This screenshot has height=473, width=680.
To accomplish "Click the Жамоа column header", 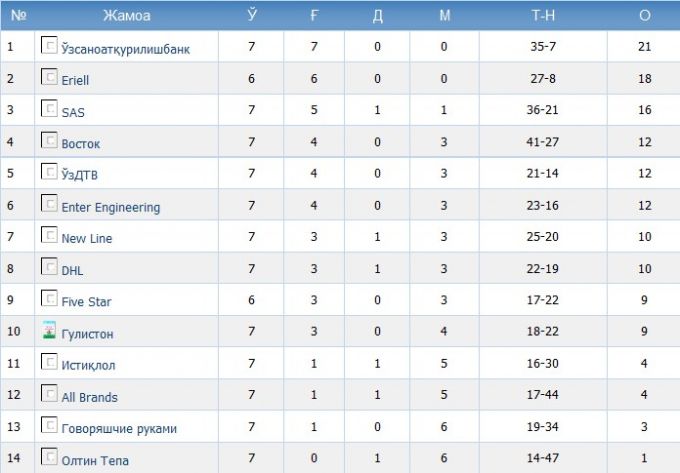I will pyautogui.click(x=127, y=16).
